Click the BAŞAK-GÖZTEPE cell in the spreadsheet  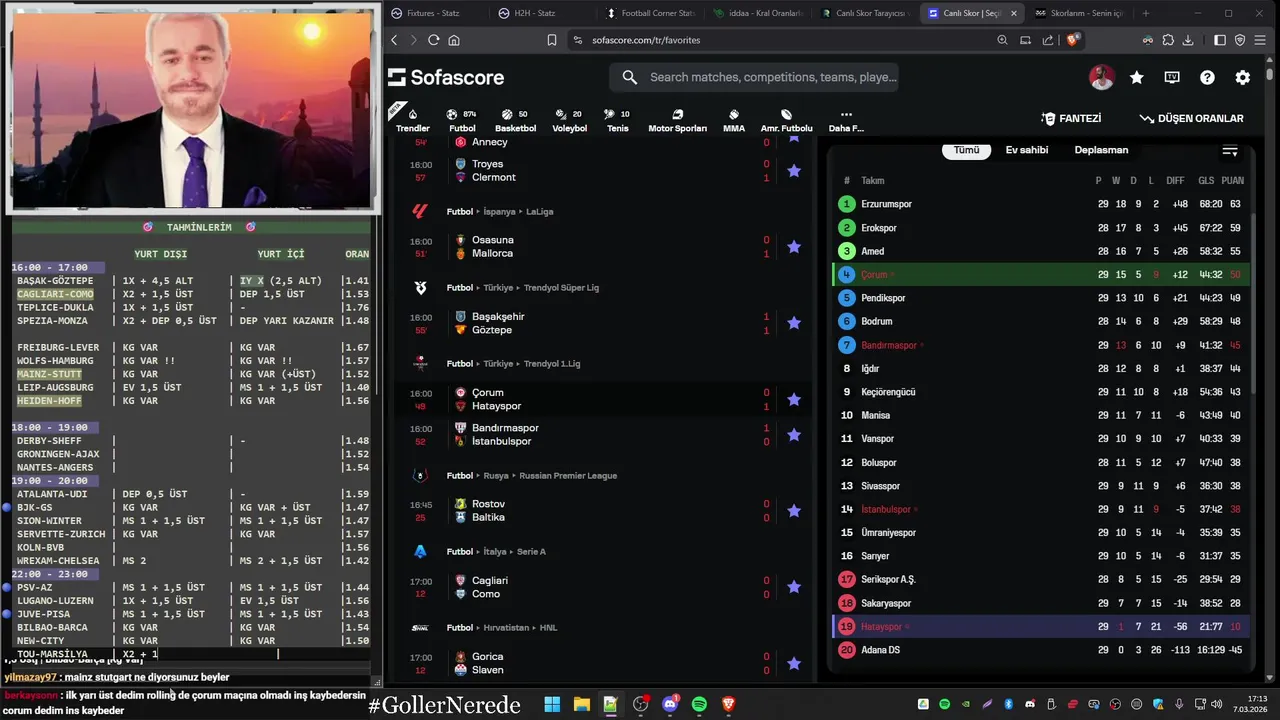coord(55,281)
